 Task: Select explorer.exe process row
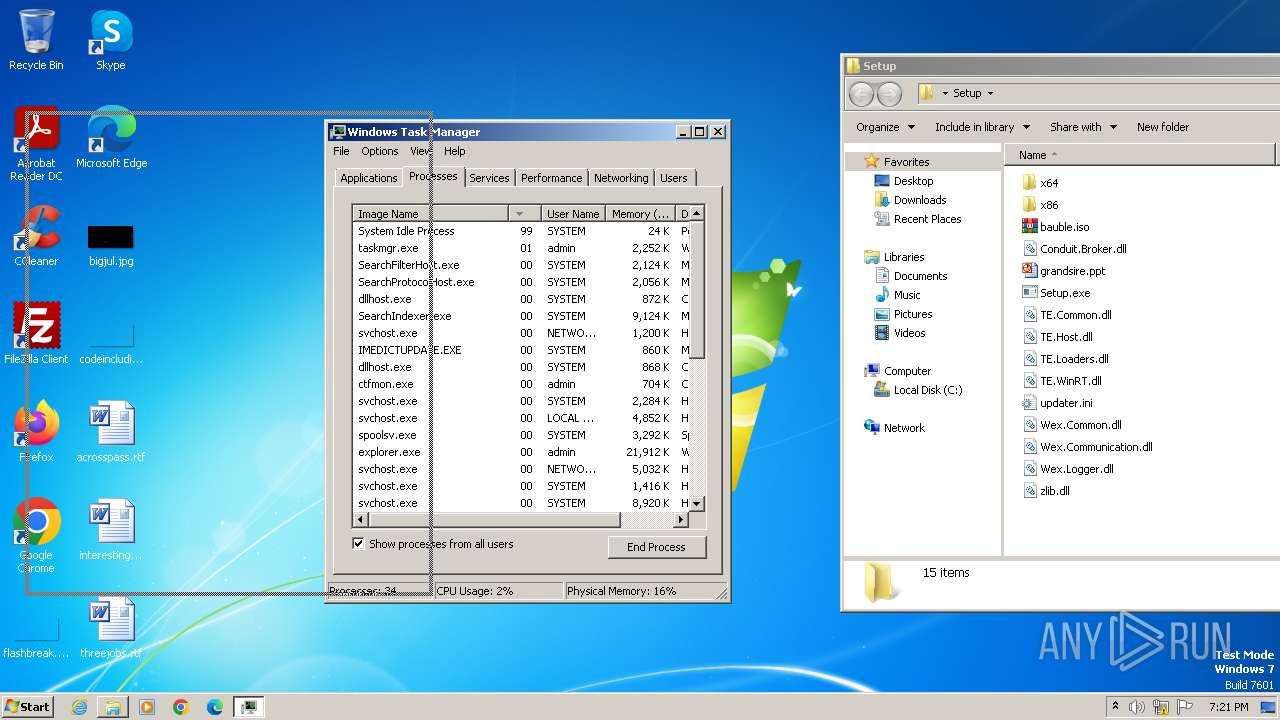point(521,452)
